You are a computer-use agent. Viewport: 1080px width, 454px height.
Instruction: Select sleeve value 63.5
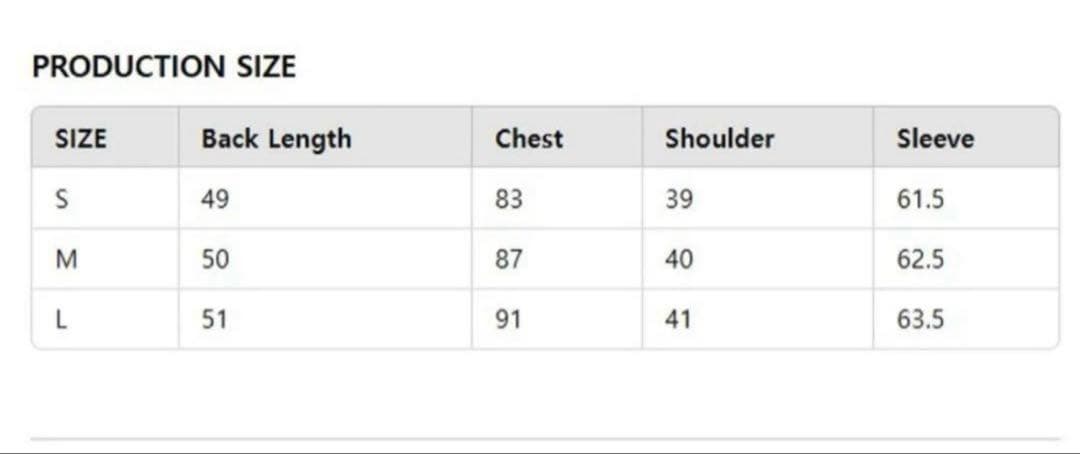(920, 320)
